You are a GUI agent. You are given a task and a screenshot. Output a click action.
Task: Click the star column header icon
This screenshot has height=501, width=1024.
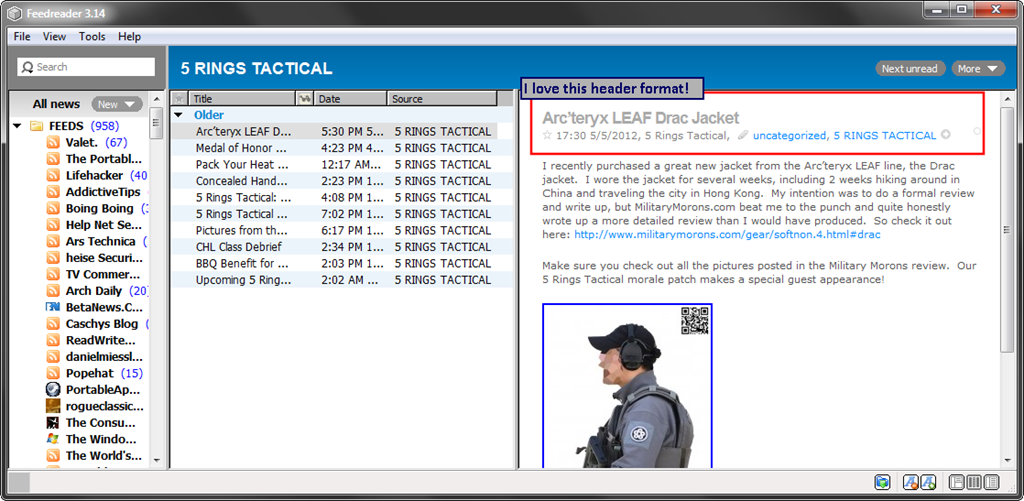point(180,99)
